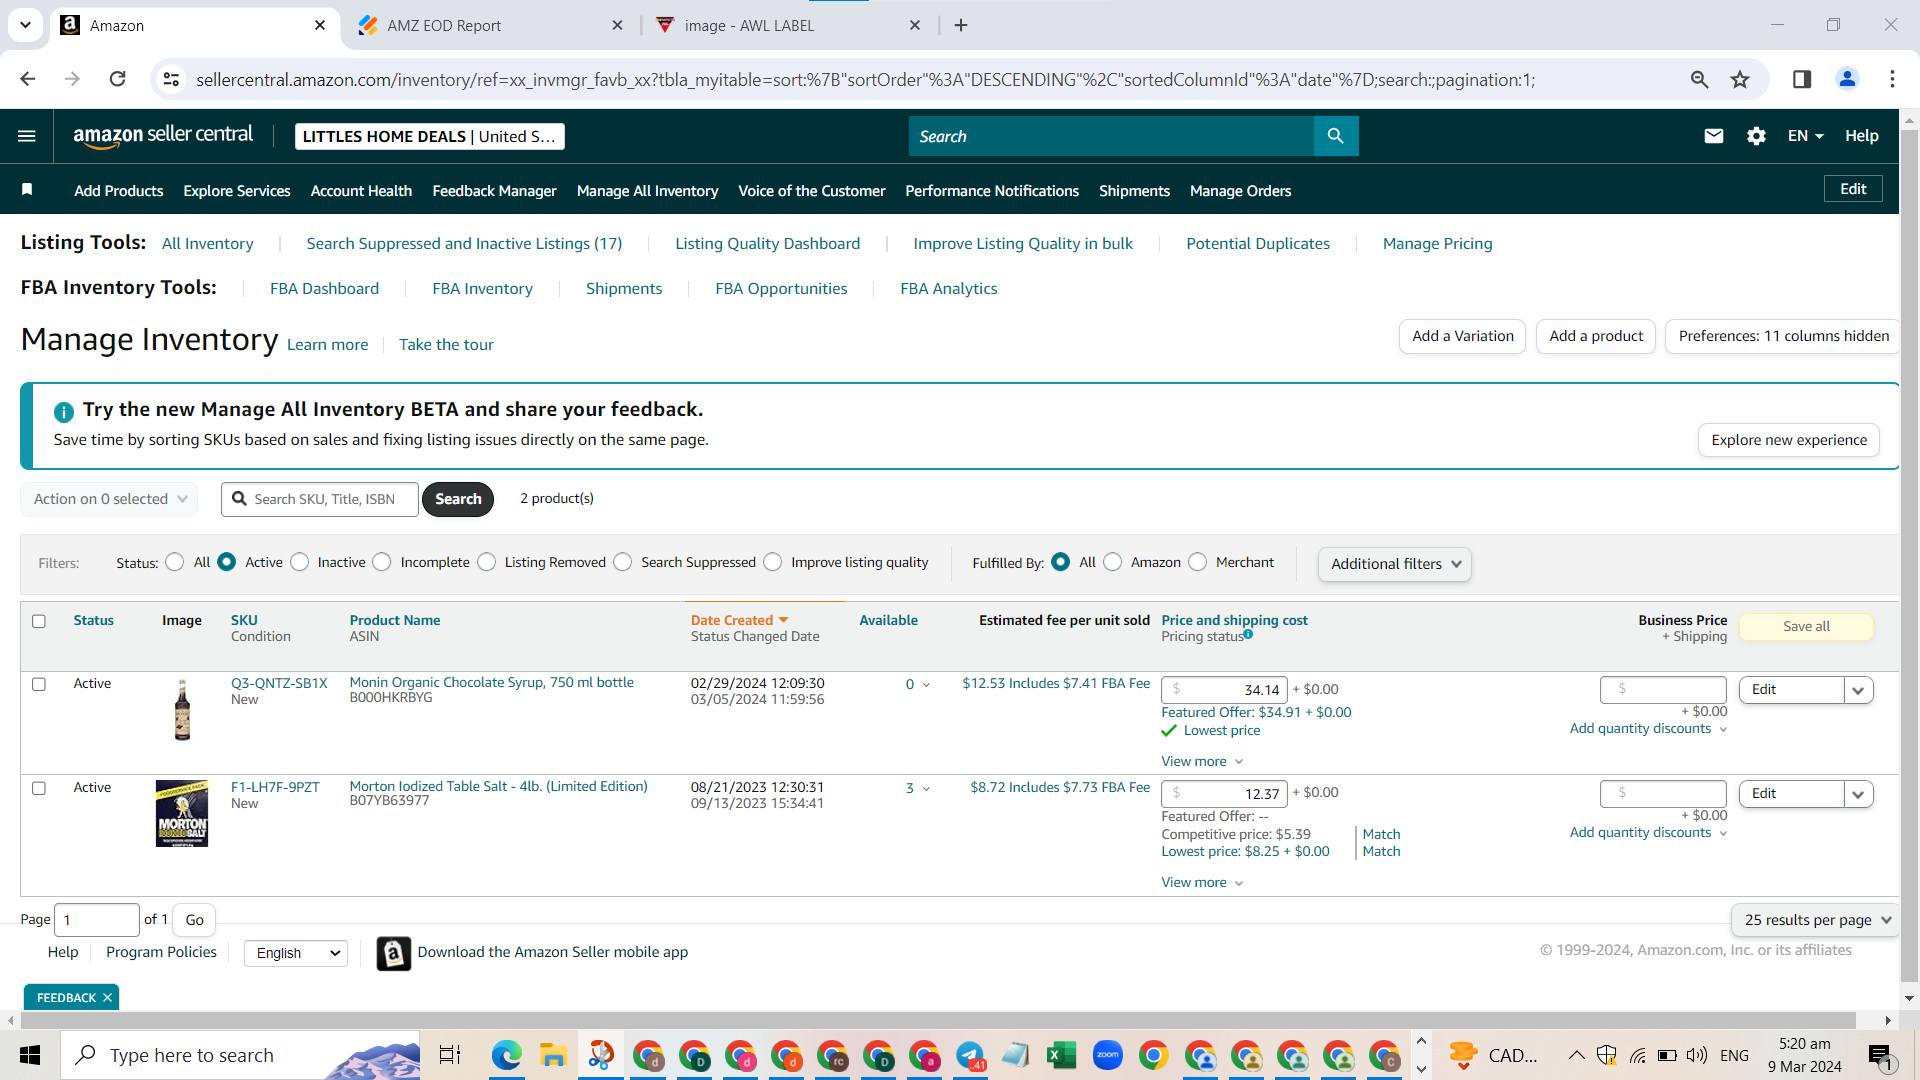Open Microsoft Edge from the taskbar
The height and width of the screenshot is (1080, 1920).
506,1055
